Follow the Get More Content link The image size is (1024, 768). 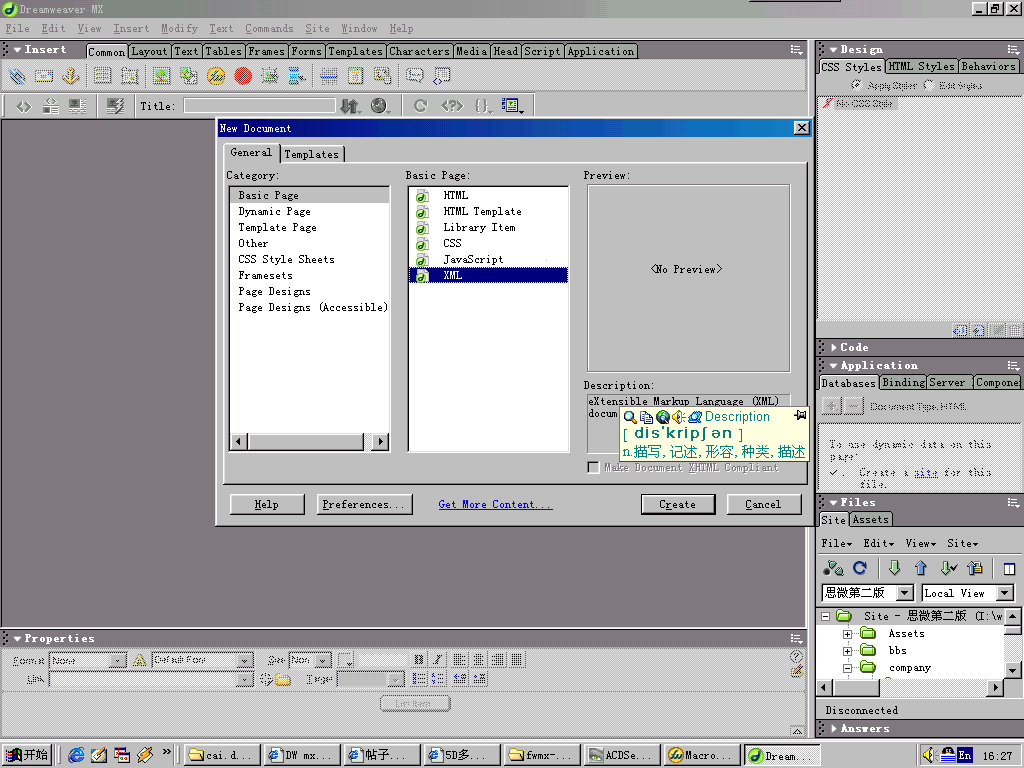495,504
